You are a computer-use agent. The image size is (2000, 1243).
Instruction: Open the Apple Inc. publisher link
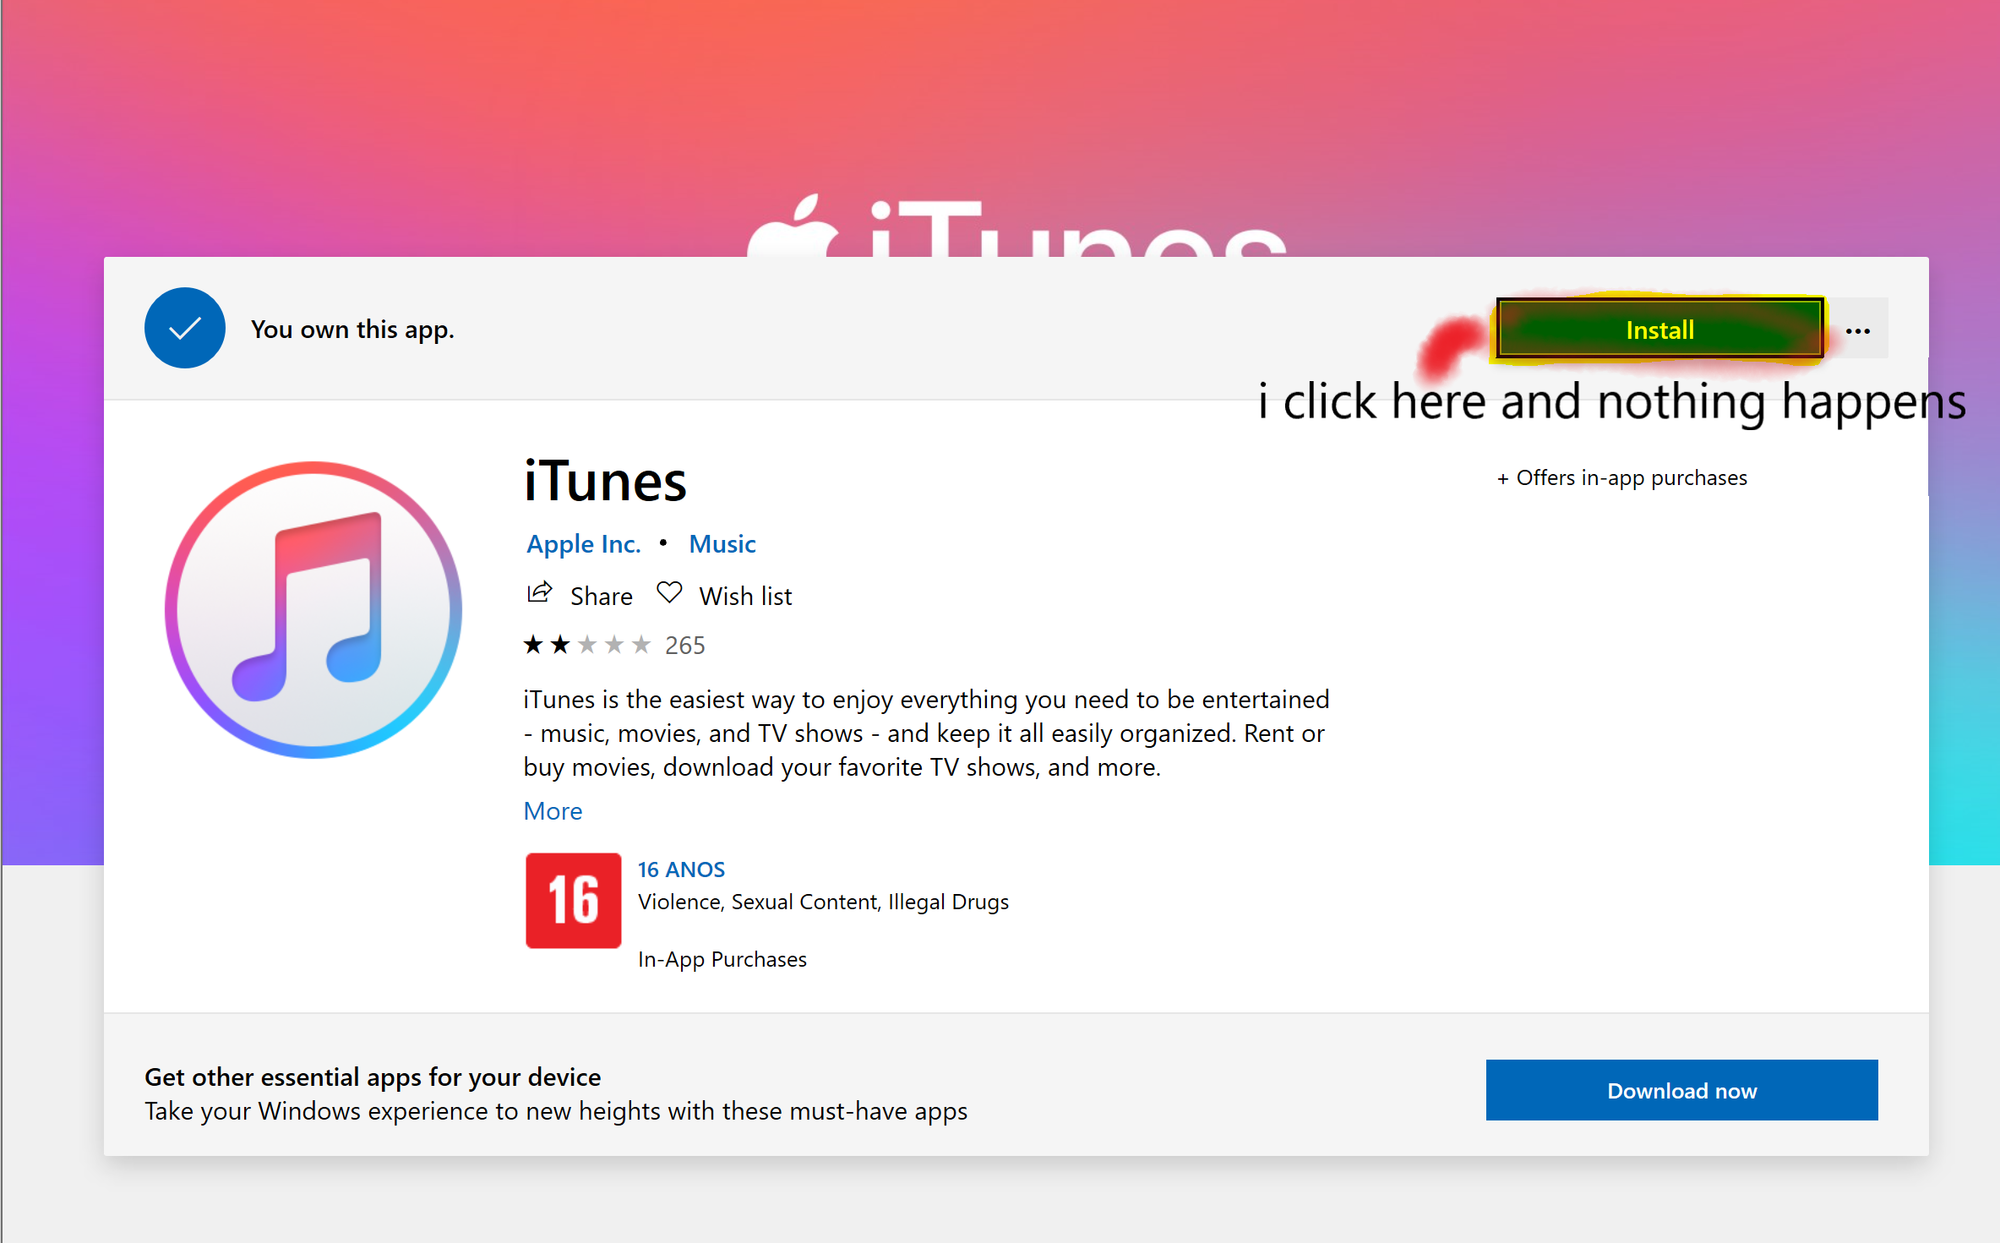(583, 544)
